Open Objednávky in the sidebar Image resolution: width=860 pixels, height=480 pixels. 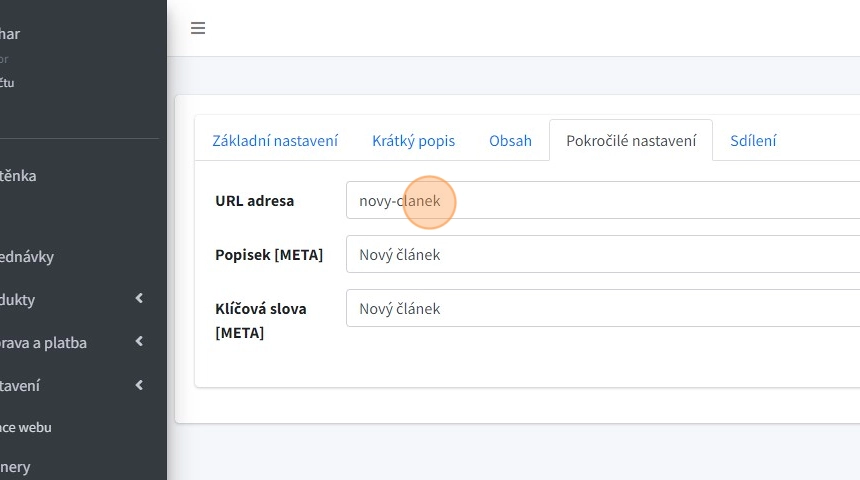coord(27,257)
